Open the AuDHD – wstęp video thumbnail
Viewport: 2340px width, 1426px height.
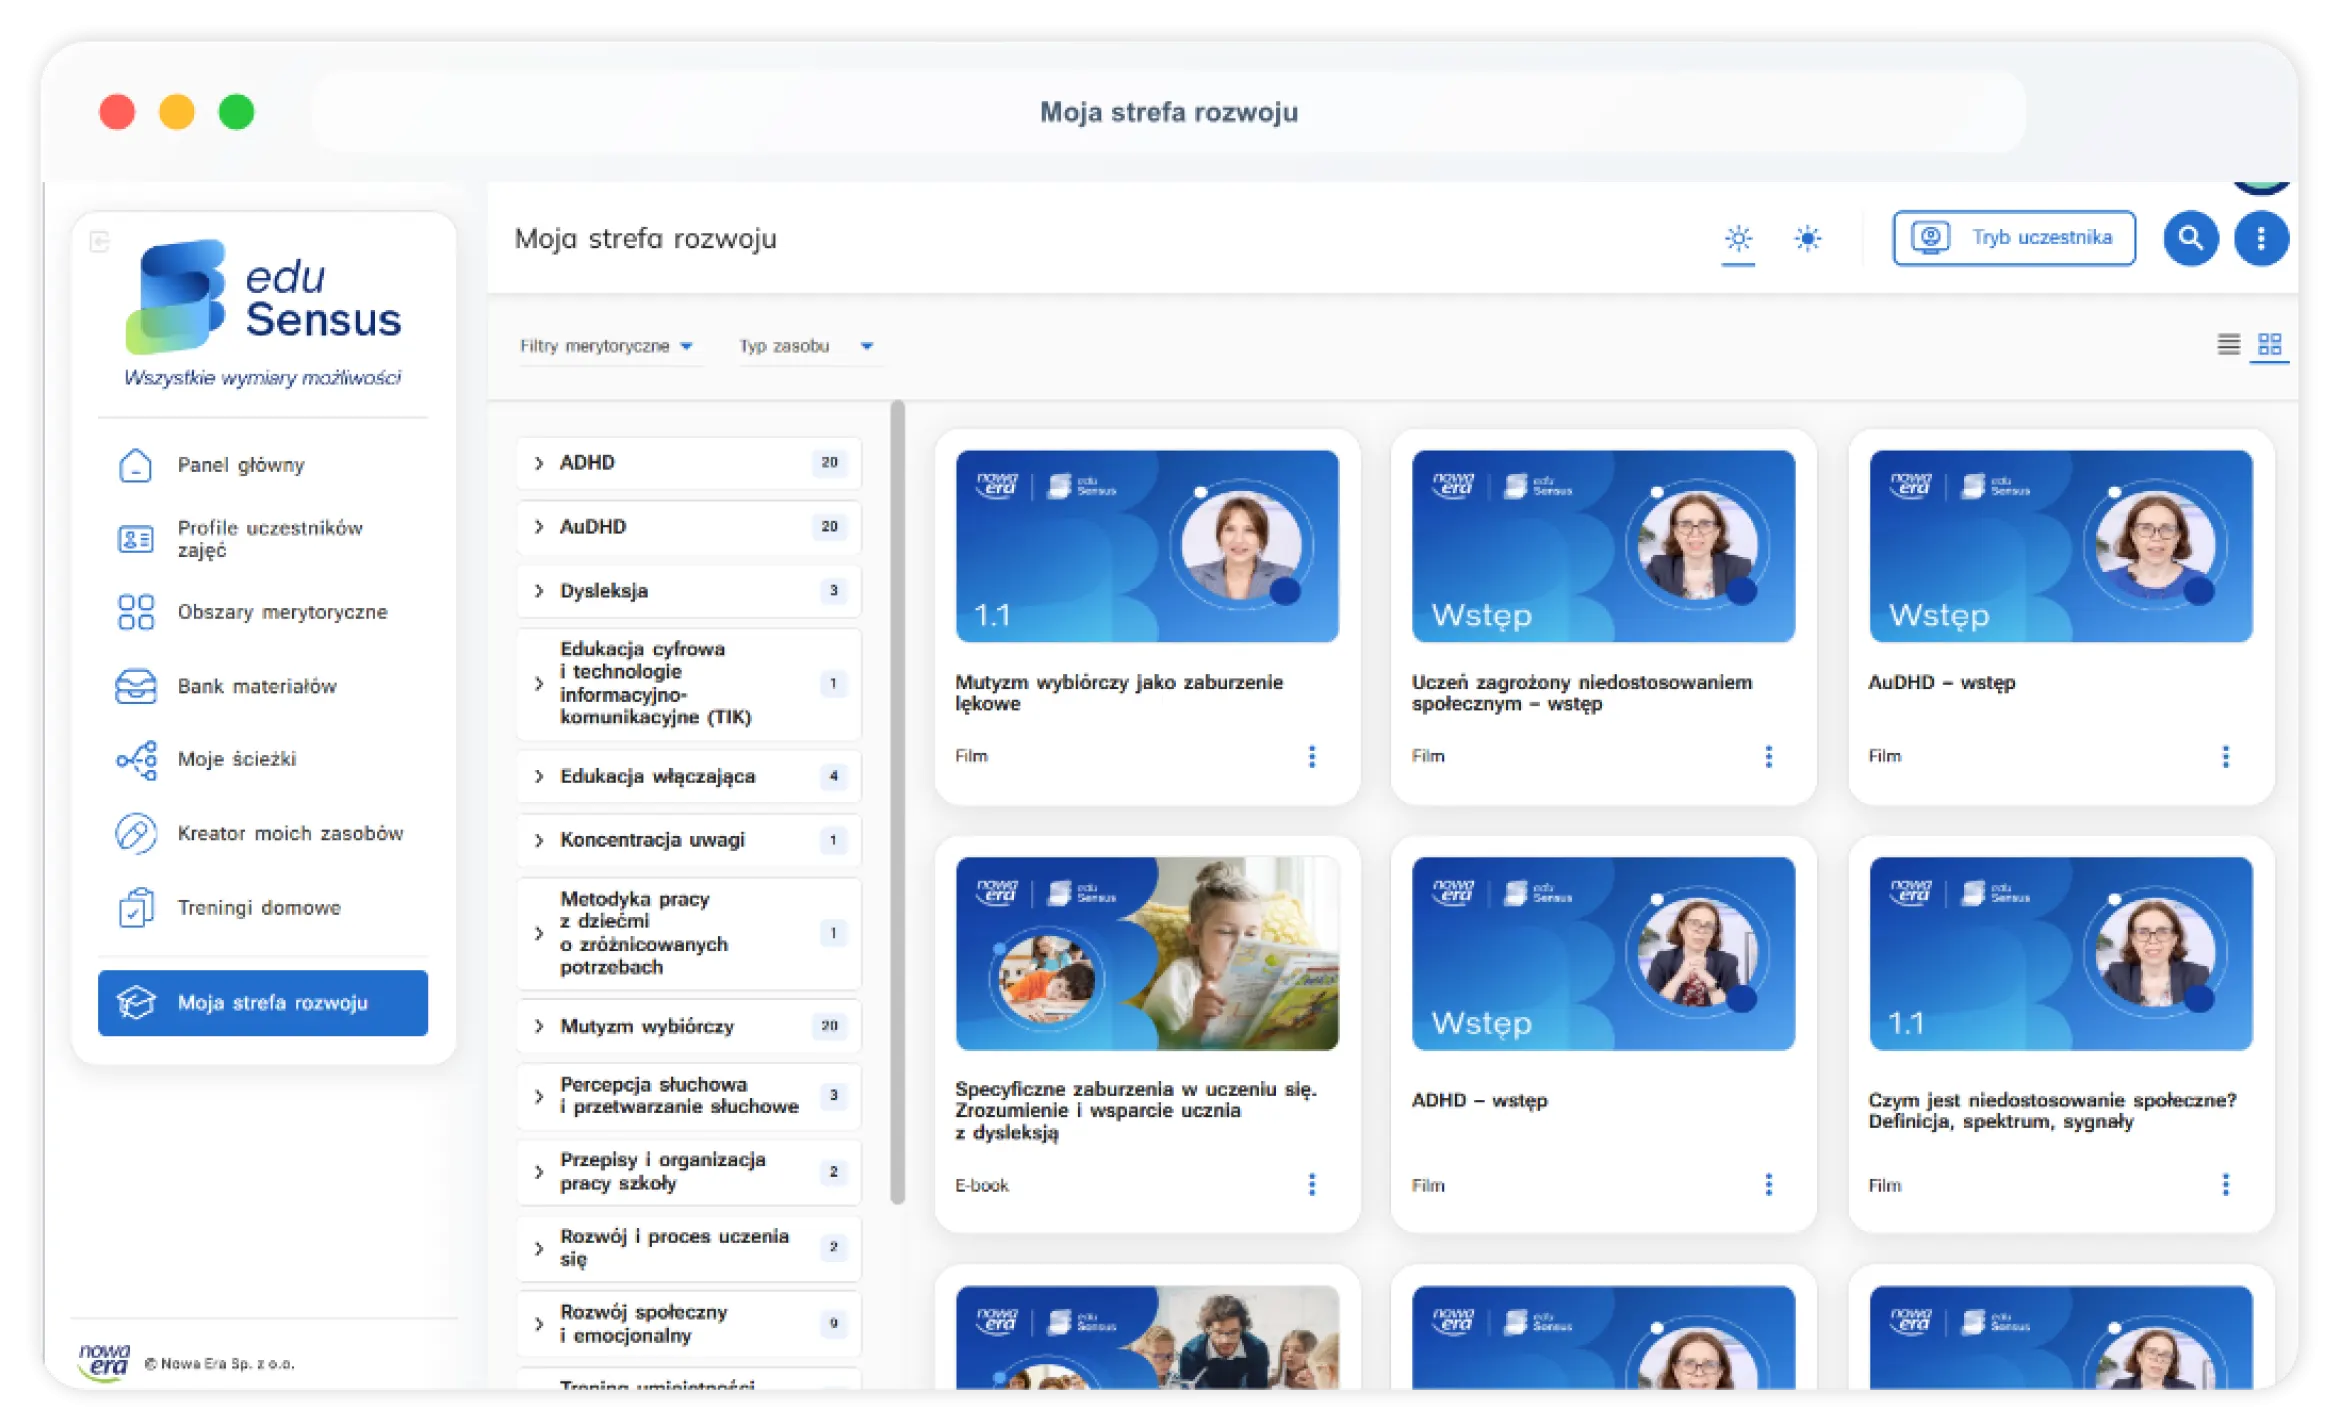point(2060,546)
